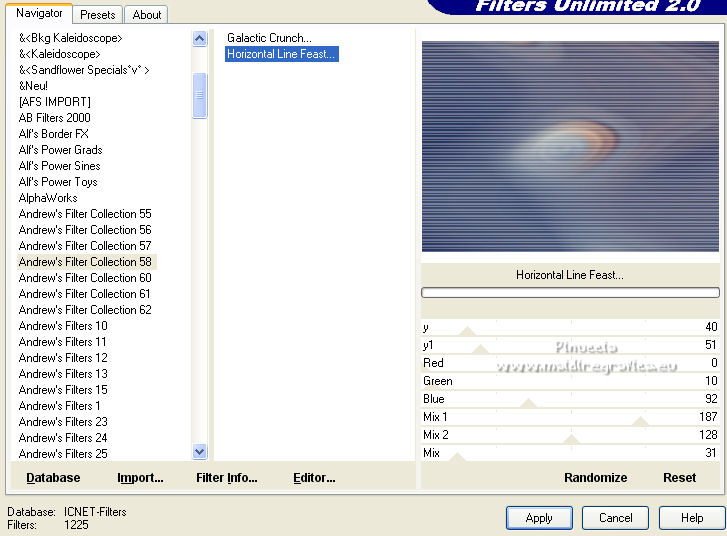Select Andrew's Filter Collection 60
Image resolution: width=727 pixels, height=536 pixels.
(85, 278)
